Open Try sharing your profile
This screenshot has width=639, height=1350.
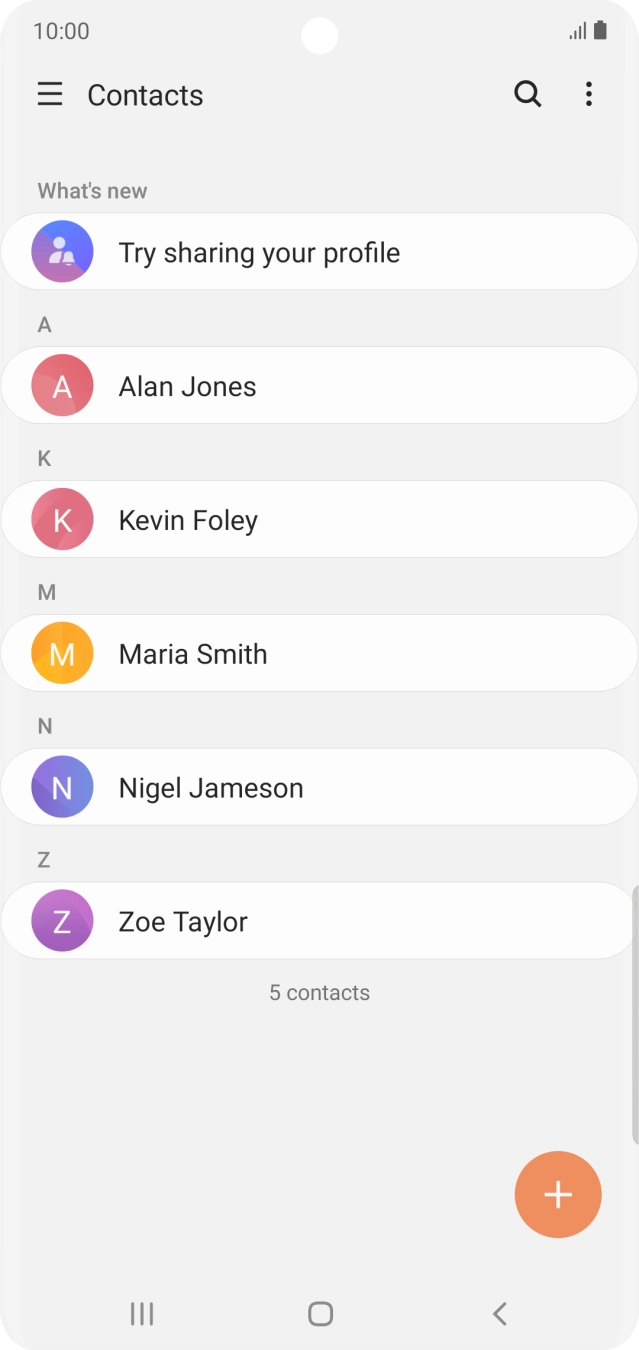point(319,252)
